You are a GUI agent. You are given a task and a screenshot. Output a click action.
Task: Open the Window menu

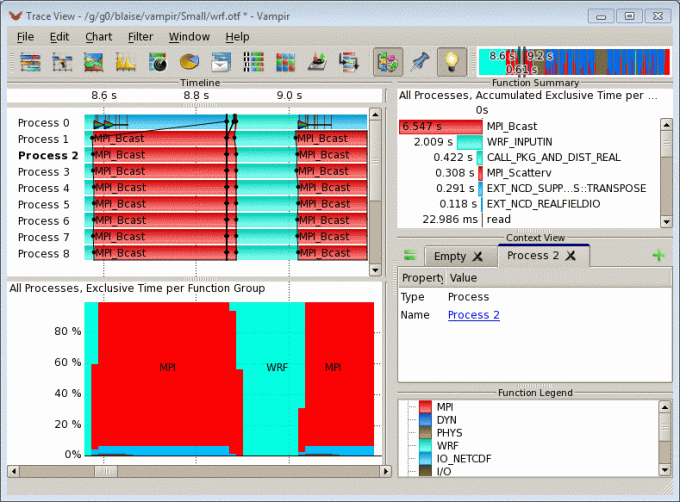pos(189,37)
